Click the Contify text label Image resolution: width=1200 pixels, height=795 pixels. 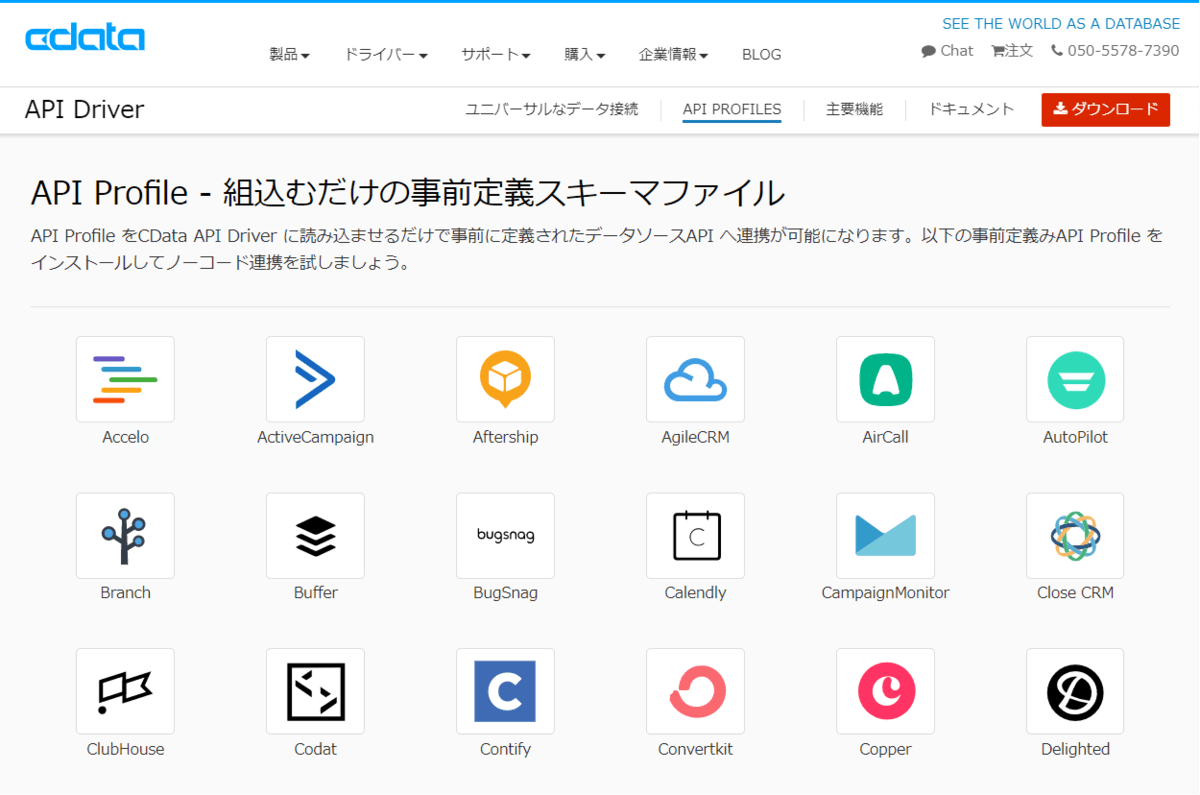click(x=505, y=749)
